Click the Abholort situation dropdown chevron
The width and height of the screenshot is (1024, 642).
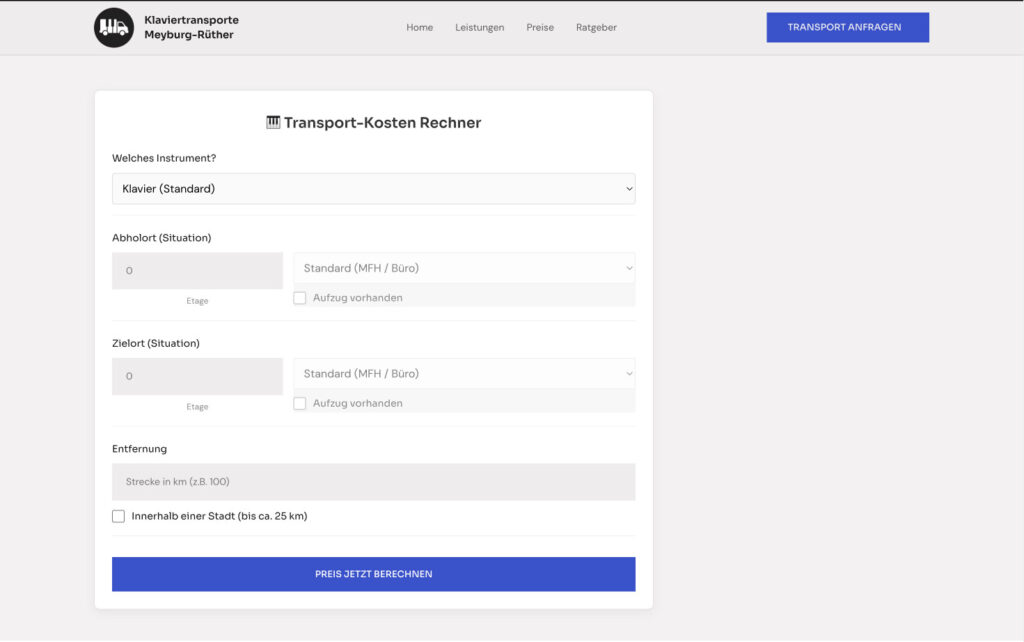(629, 267)
